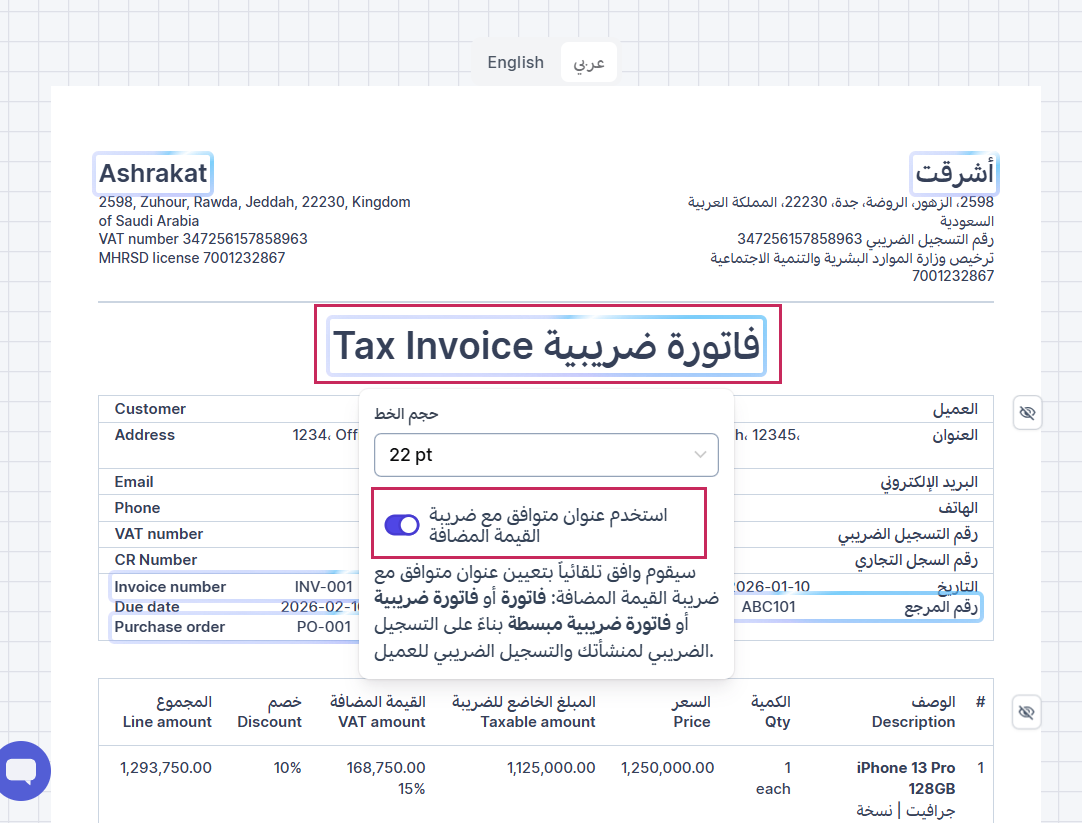Switch to the عربي language tab
Screen dimensions: 1082x823
(x=589, y=62)
